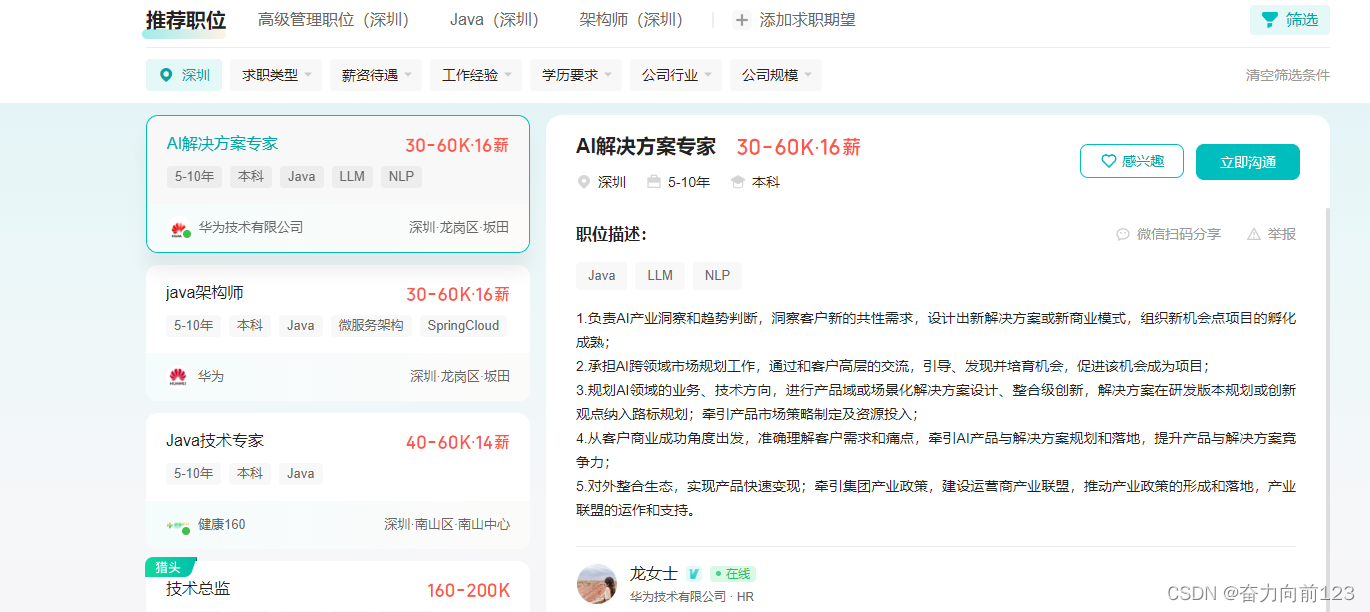This screenshot has height=612, width=1370.
Task: Click Huawei logo next to 华为技术有限公司 in job card
Action: [179, 228]
